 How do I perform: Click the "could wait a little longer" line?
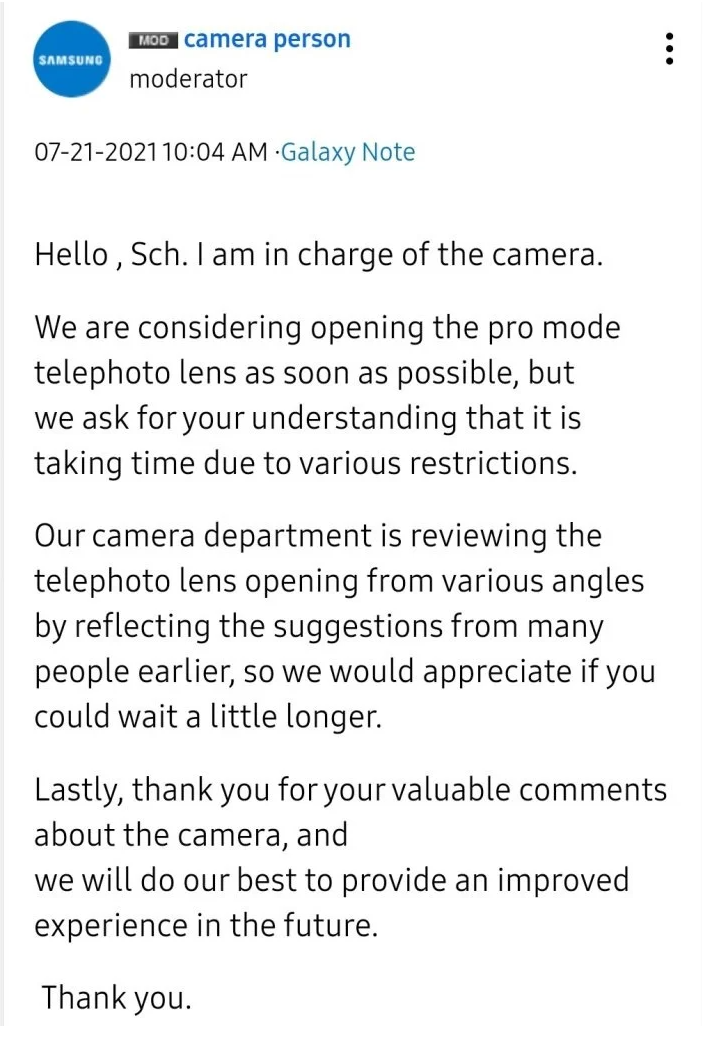tap(208, 718)
